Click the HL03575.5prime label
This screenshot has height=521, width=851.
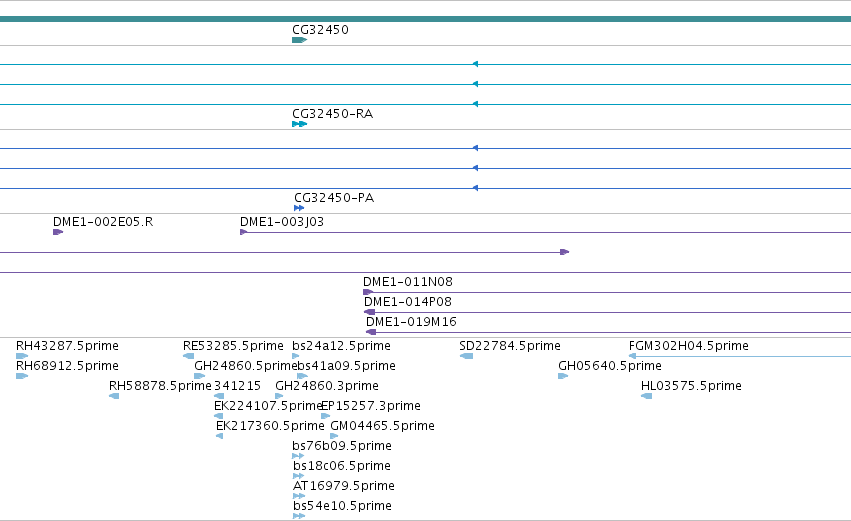(x=691, y=386)
